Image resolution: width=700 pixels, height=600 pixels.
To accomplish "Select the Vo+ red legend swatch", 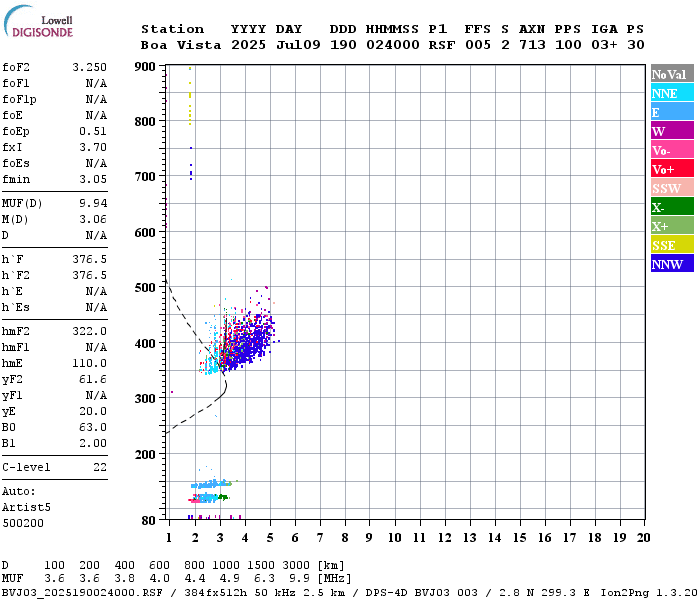I will [x=672, y=169].
